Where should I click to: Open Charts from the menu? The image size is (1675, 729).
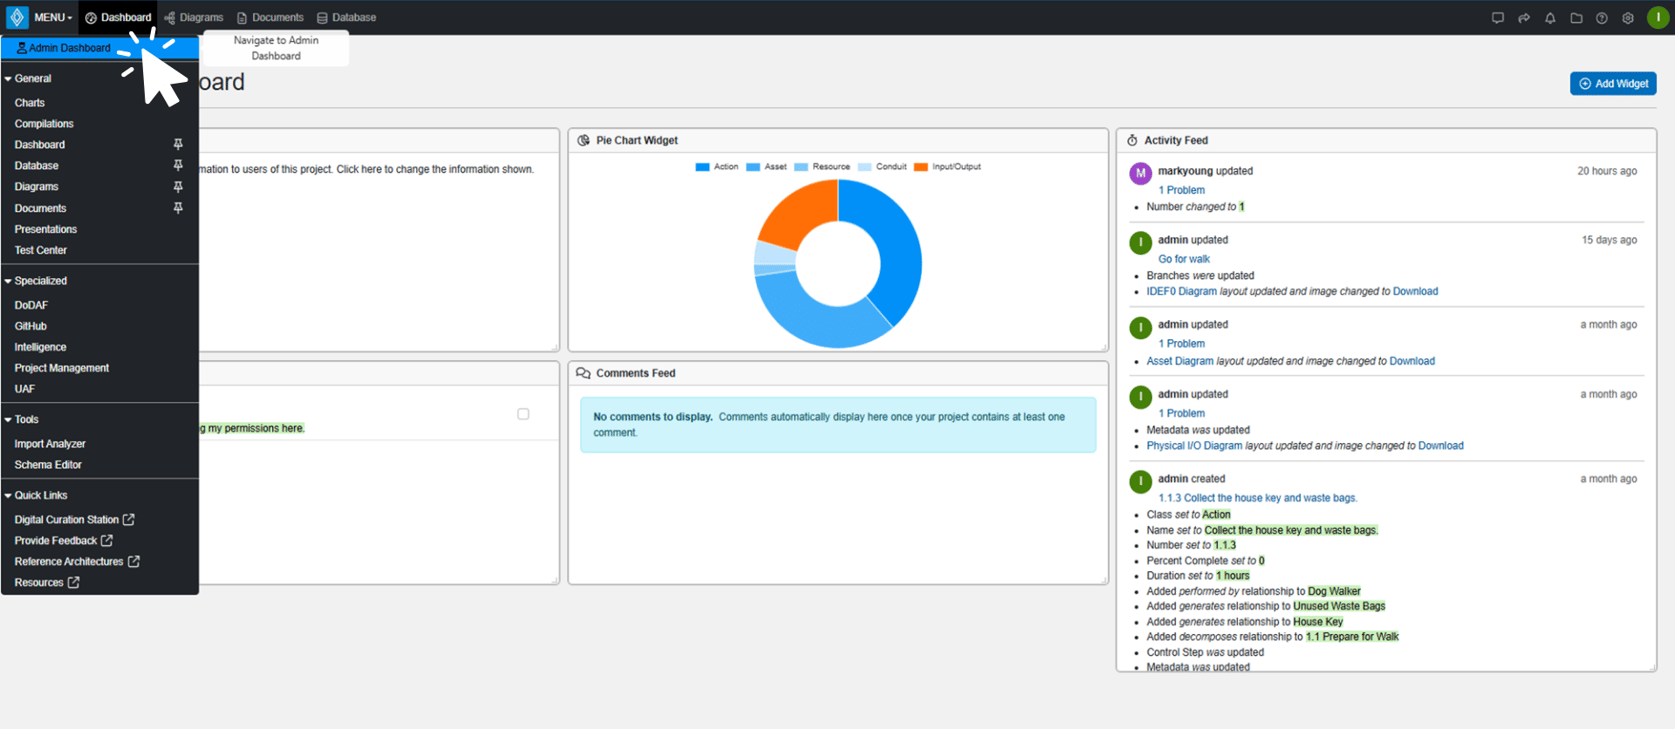(x=30, y=103)
